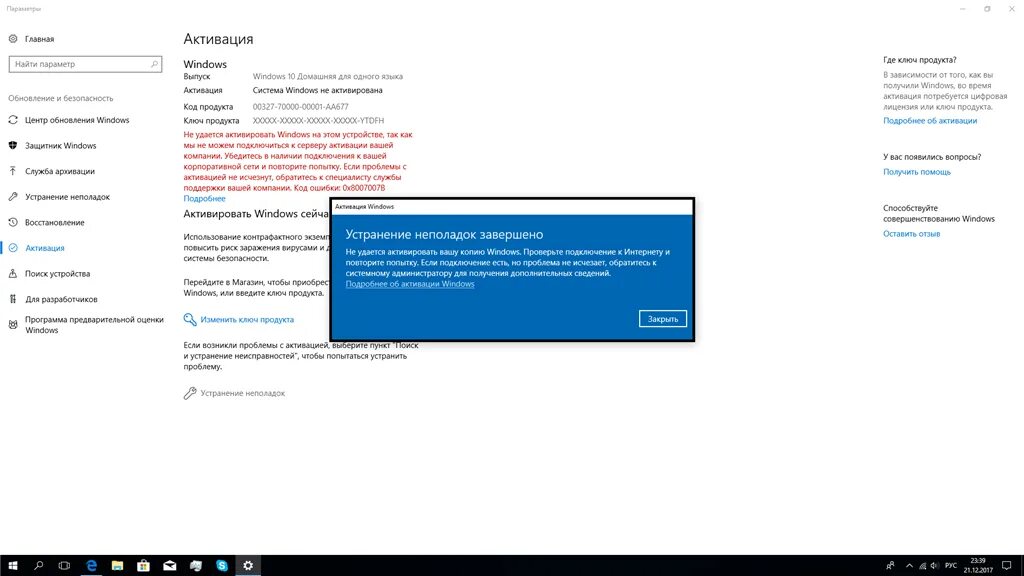Click Система Windows не активирована text
The width and height of the screenshot is (1024, 576).
tap(317, 90)
